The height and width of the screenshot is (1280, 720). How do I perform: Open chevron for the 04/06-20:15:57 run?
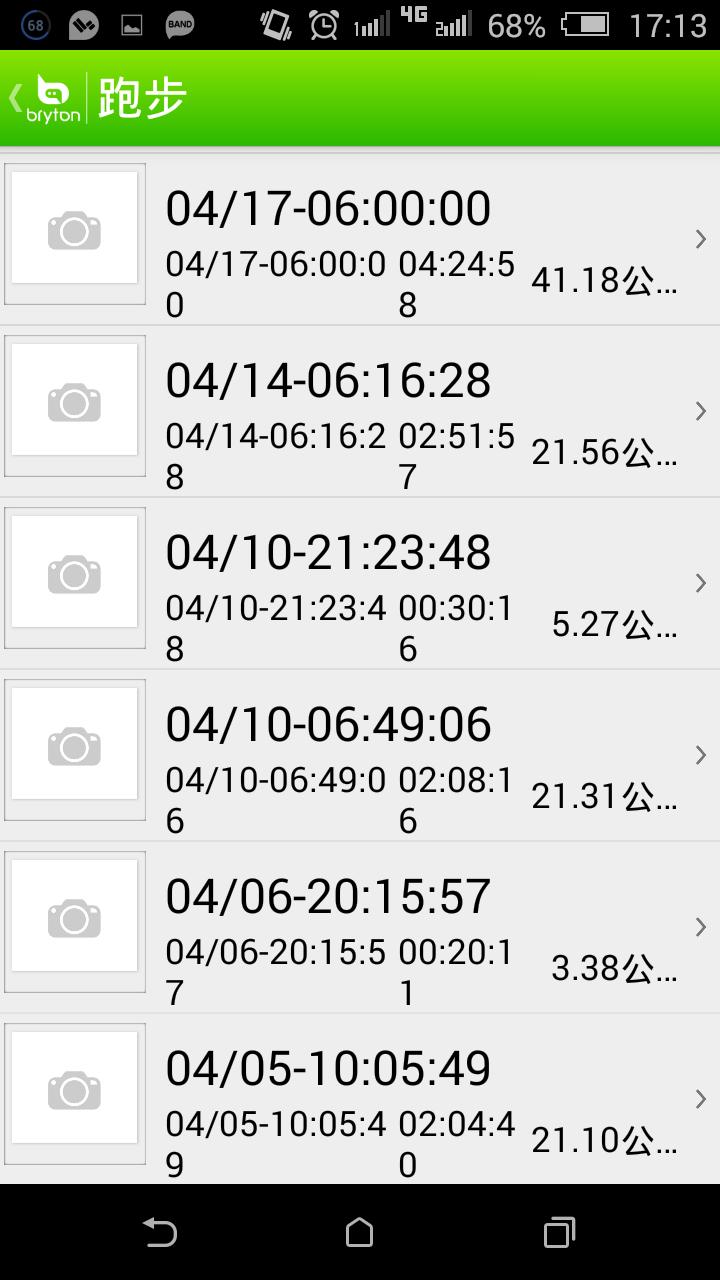click(x=700, y=927)
